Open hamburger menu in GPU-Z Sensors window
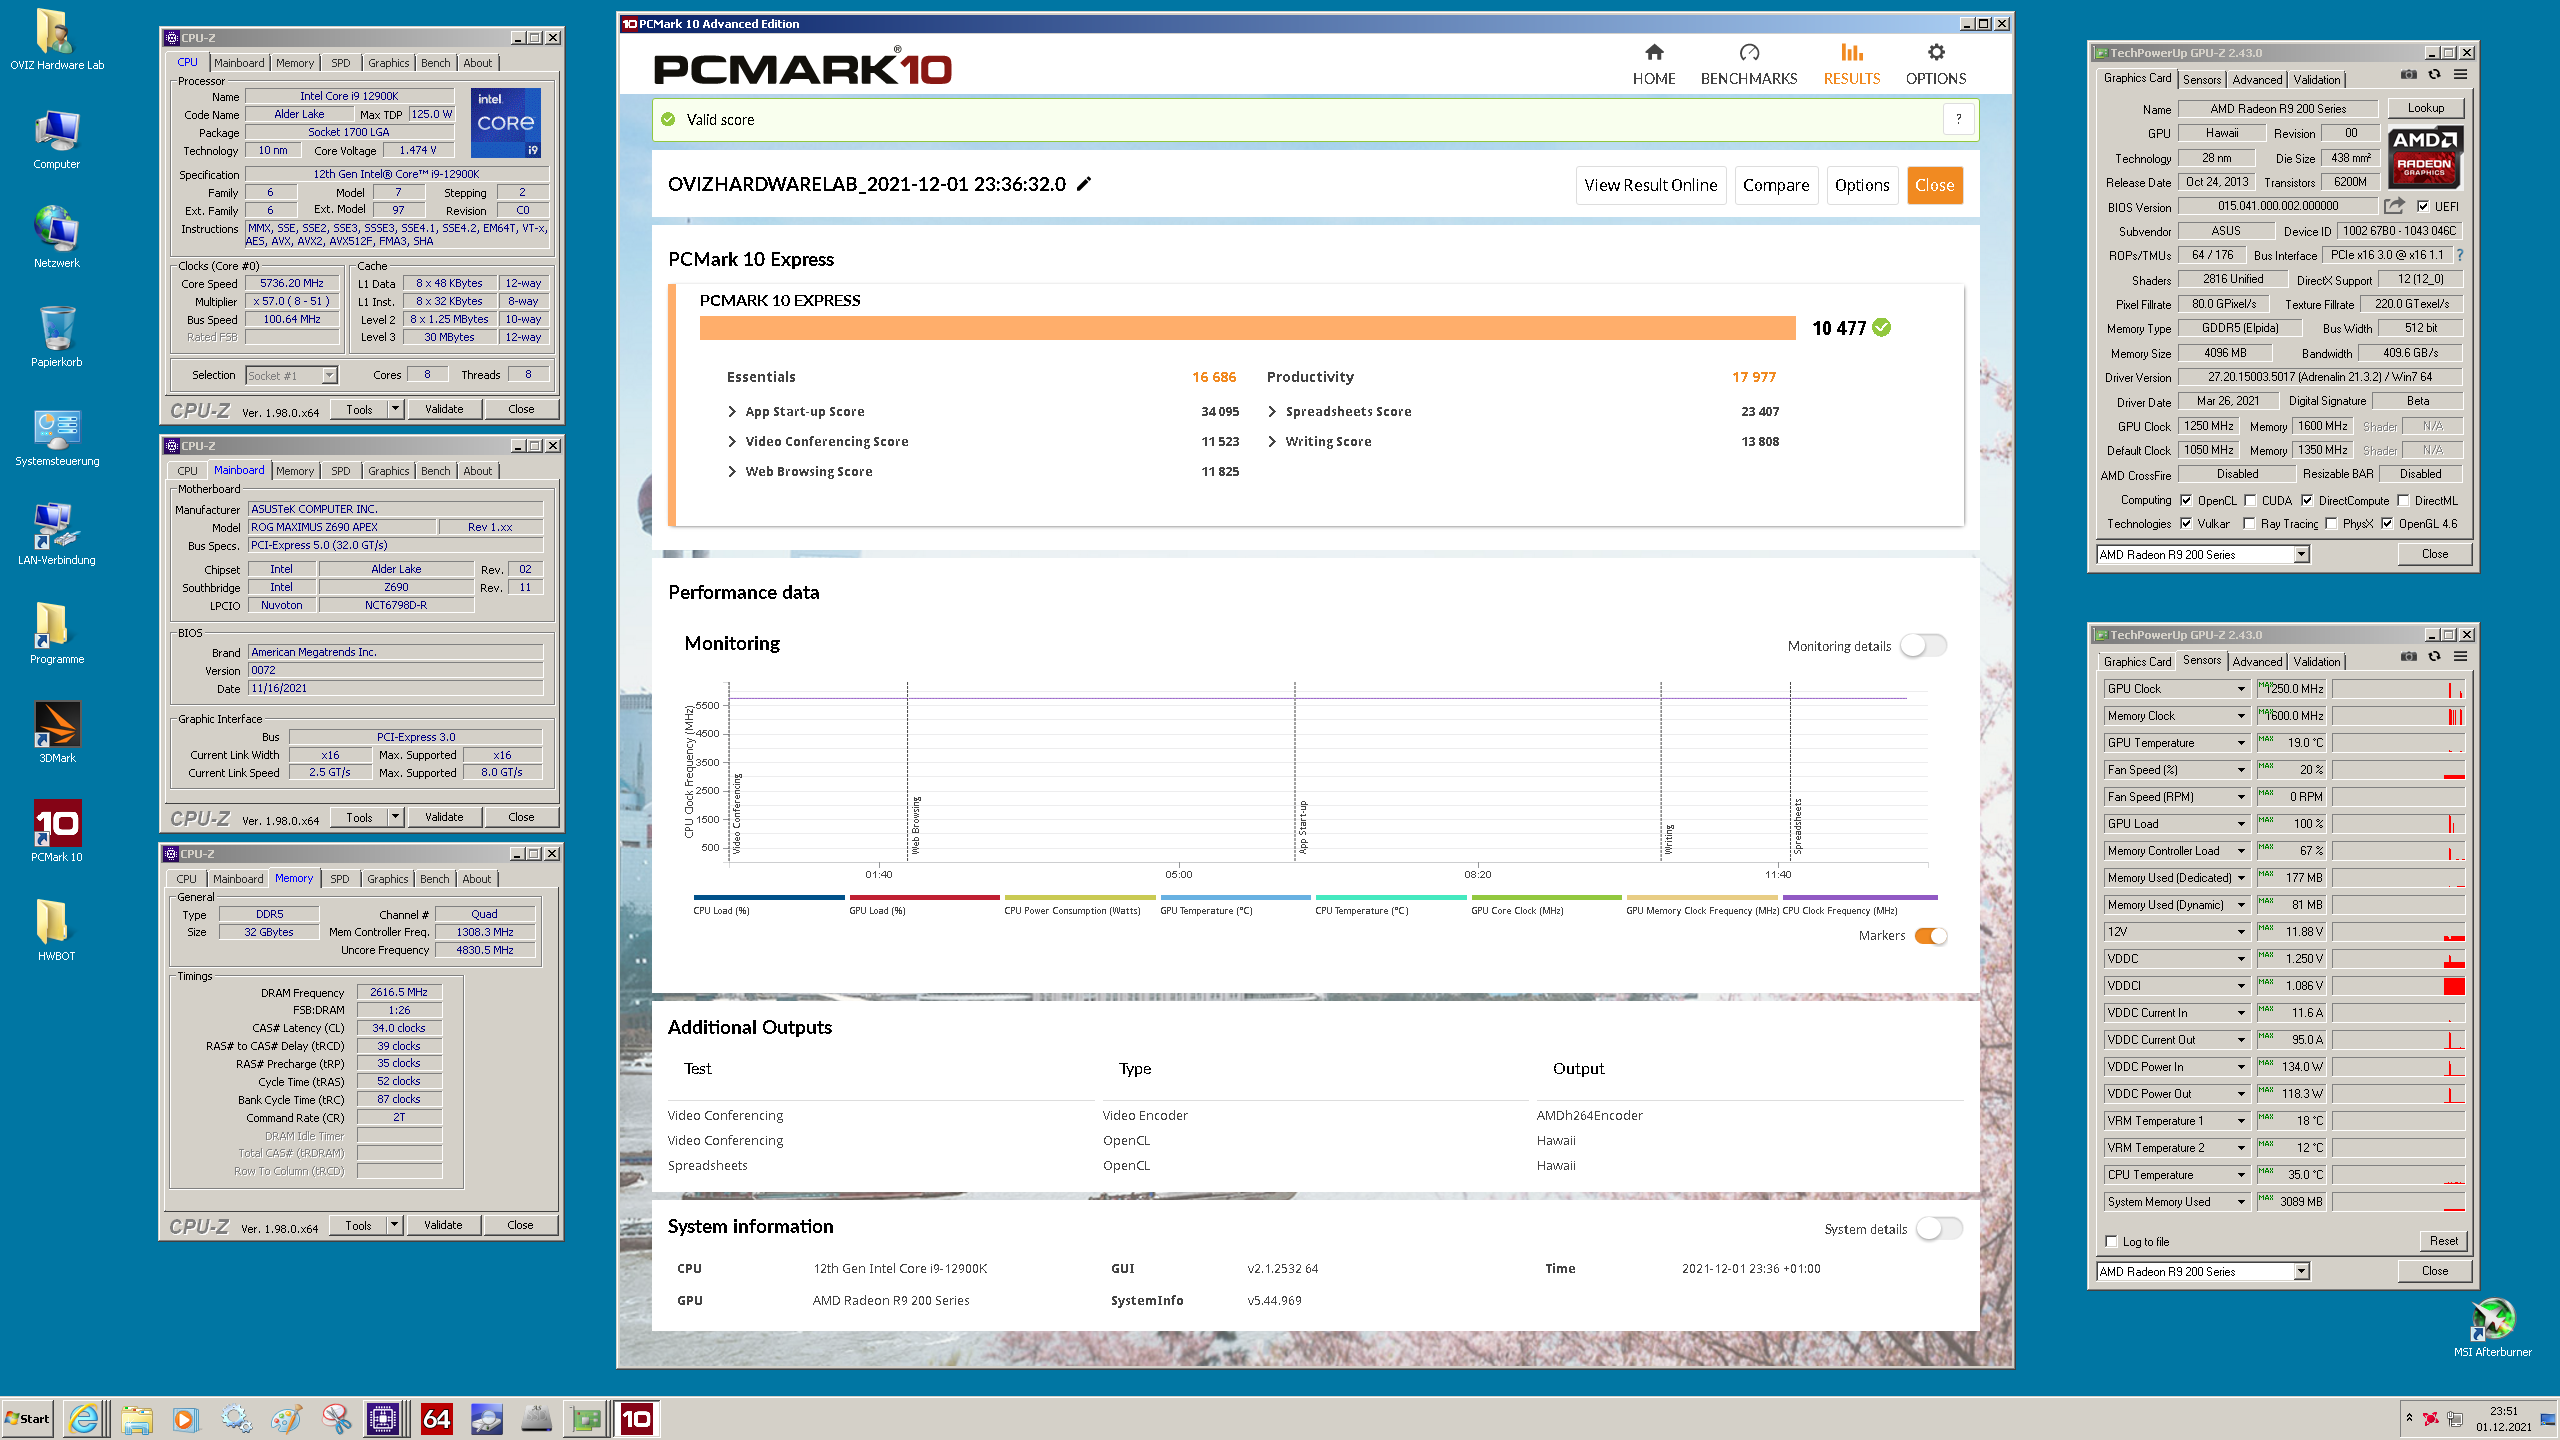 coord(2461,657)
